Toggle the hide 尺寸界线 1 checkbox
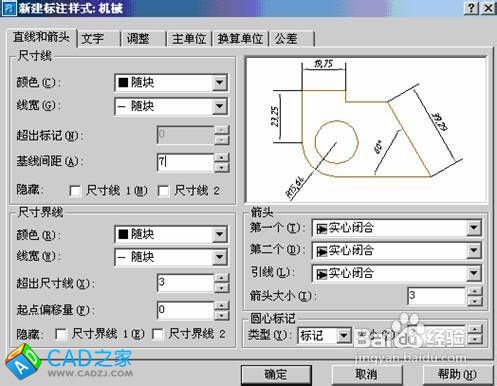Viewport: 497px width, 386px height. pyautogui.click(x=61, y=334)
